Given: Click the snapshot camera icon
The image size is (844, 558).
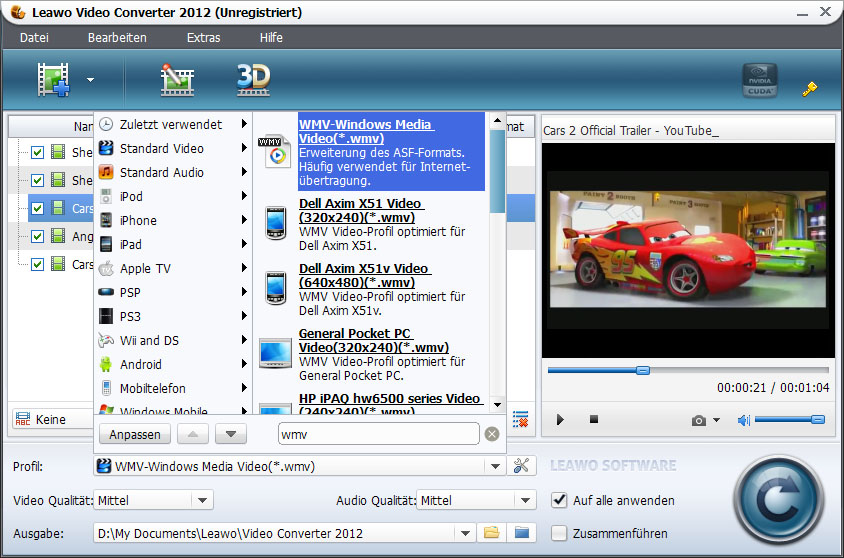Looking at the screenshot, I should click(x=699, y=420).
